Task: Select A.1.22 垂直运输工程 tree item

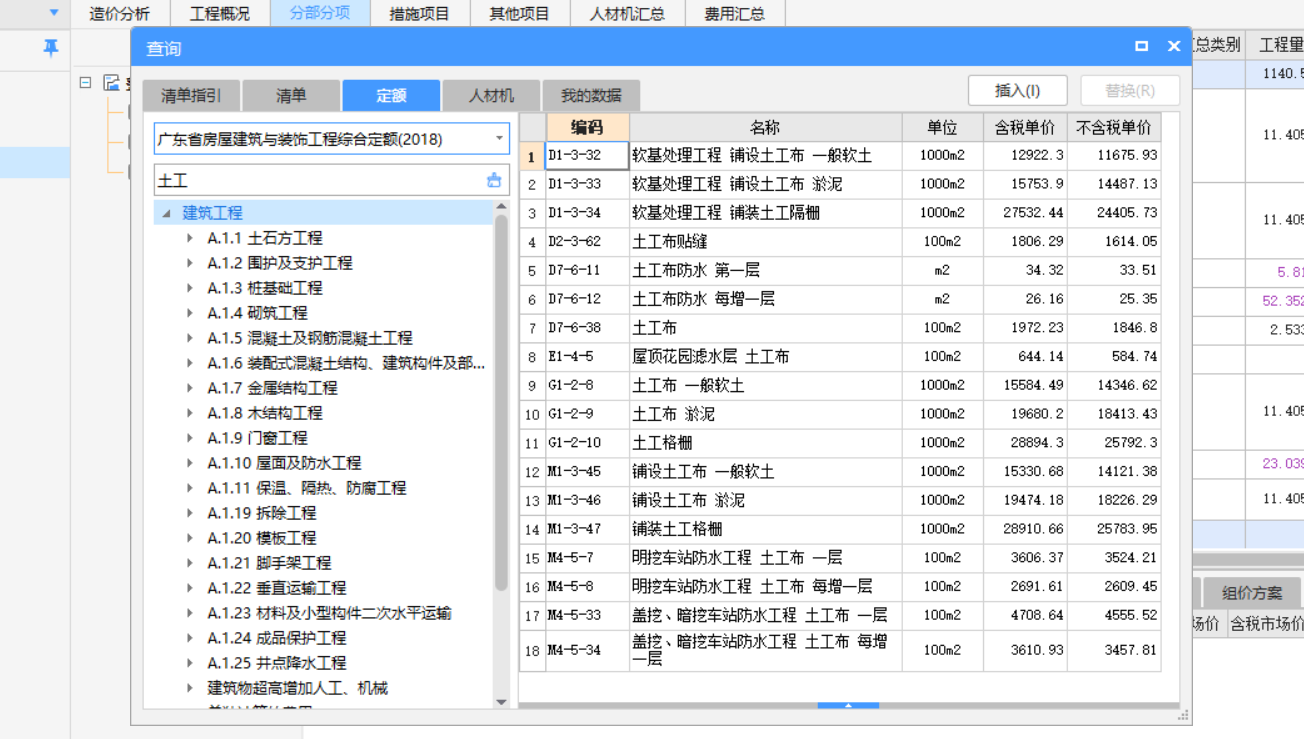Action: [x=277, y=588]
